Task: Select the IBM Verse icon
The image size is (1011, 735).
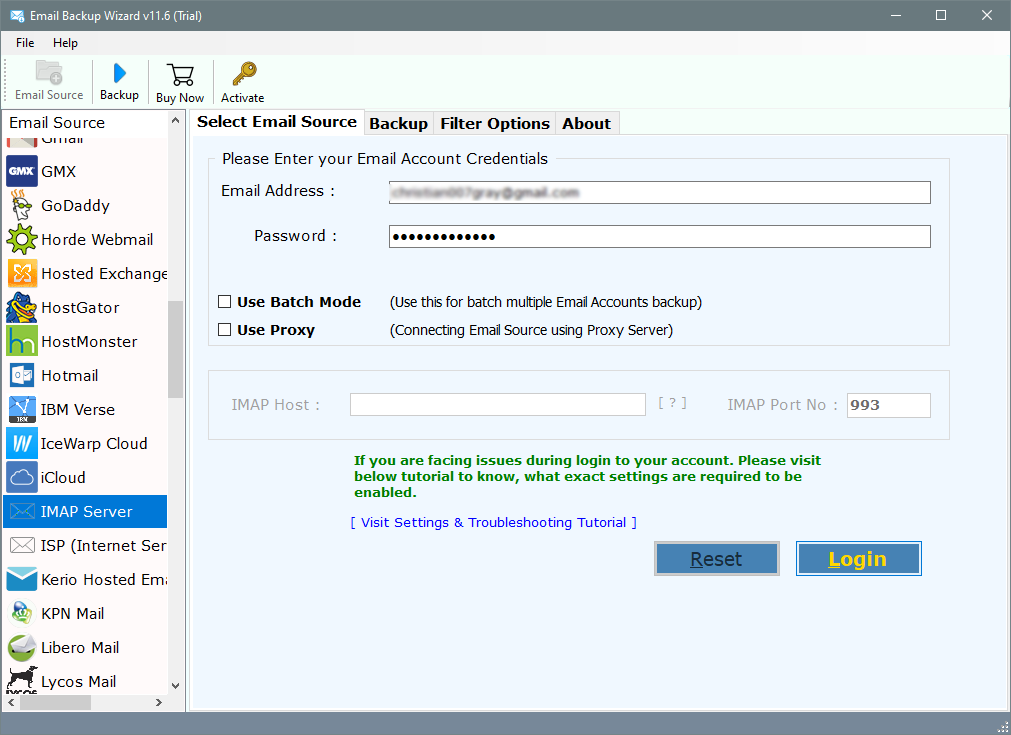Action: click(x=22, y=409)
